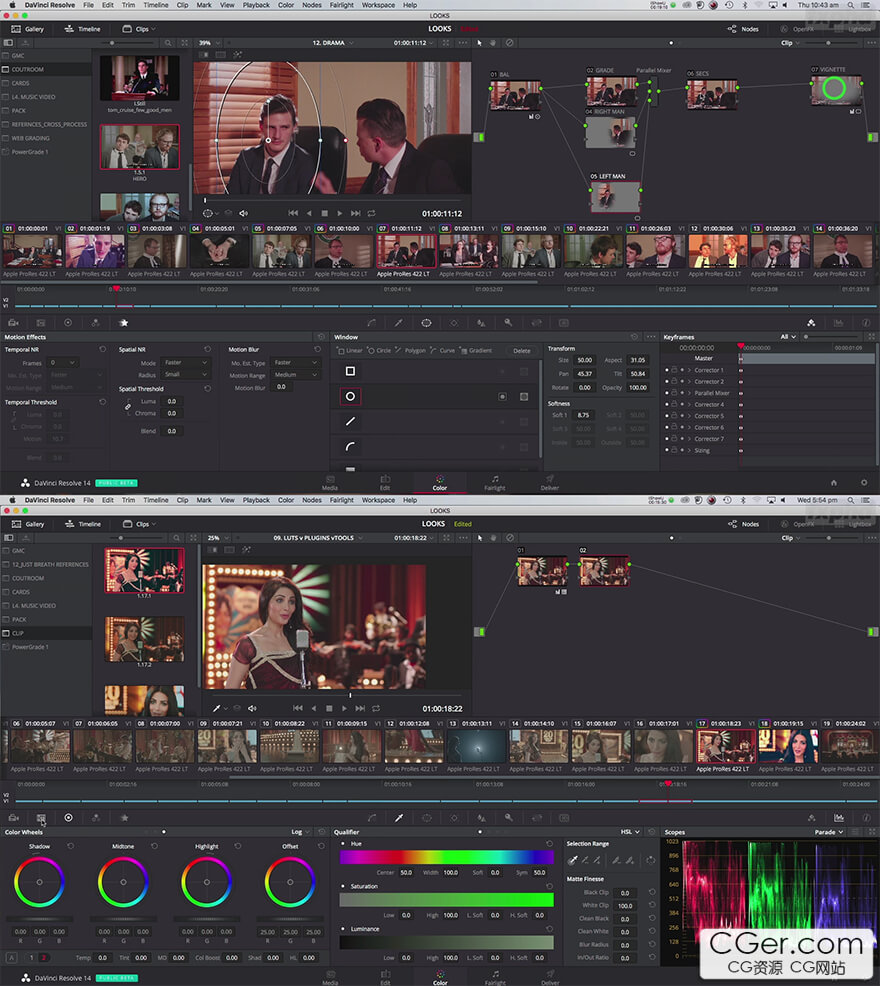Mute viewer audio in lower window
880x986 pixels.
pos(252,708)
